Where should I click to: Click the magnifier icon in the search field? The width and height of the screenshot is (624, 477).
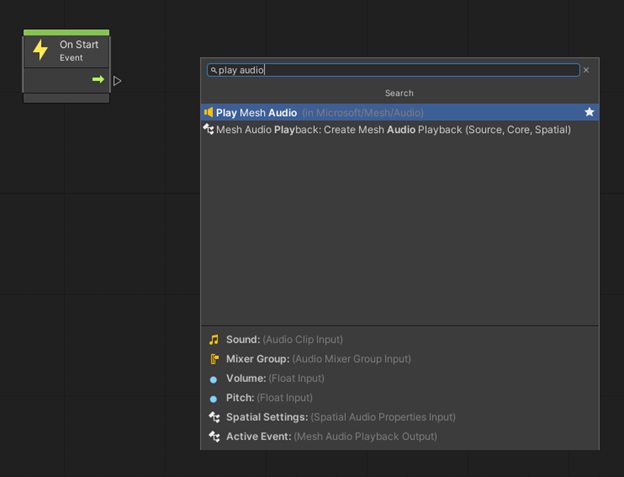(214, 70)
